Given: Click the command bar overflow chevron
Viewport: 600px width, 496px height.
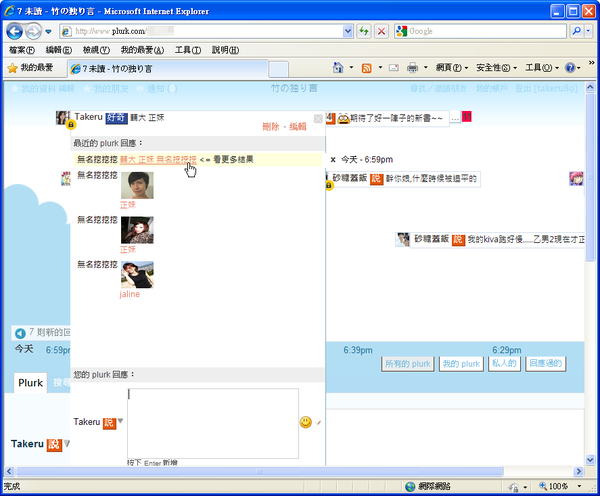Looking at the screenshot, I should coord(591,63).
